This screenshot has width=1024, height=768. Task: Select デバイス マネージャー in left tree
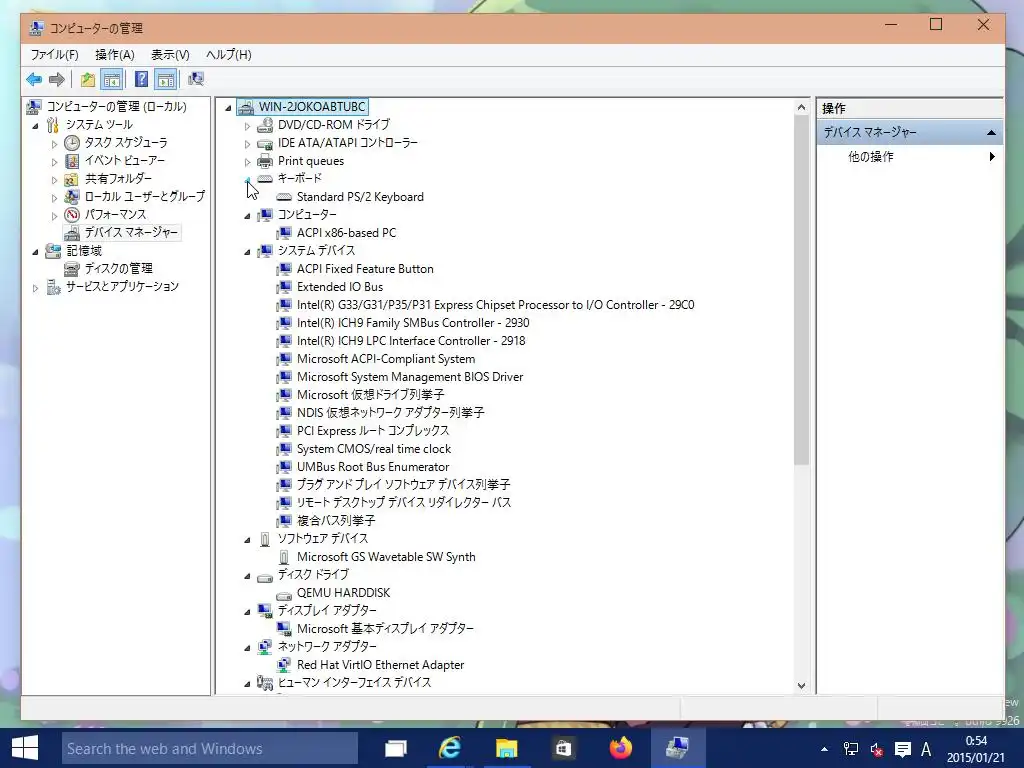coord(131,232)
